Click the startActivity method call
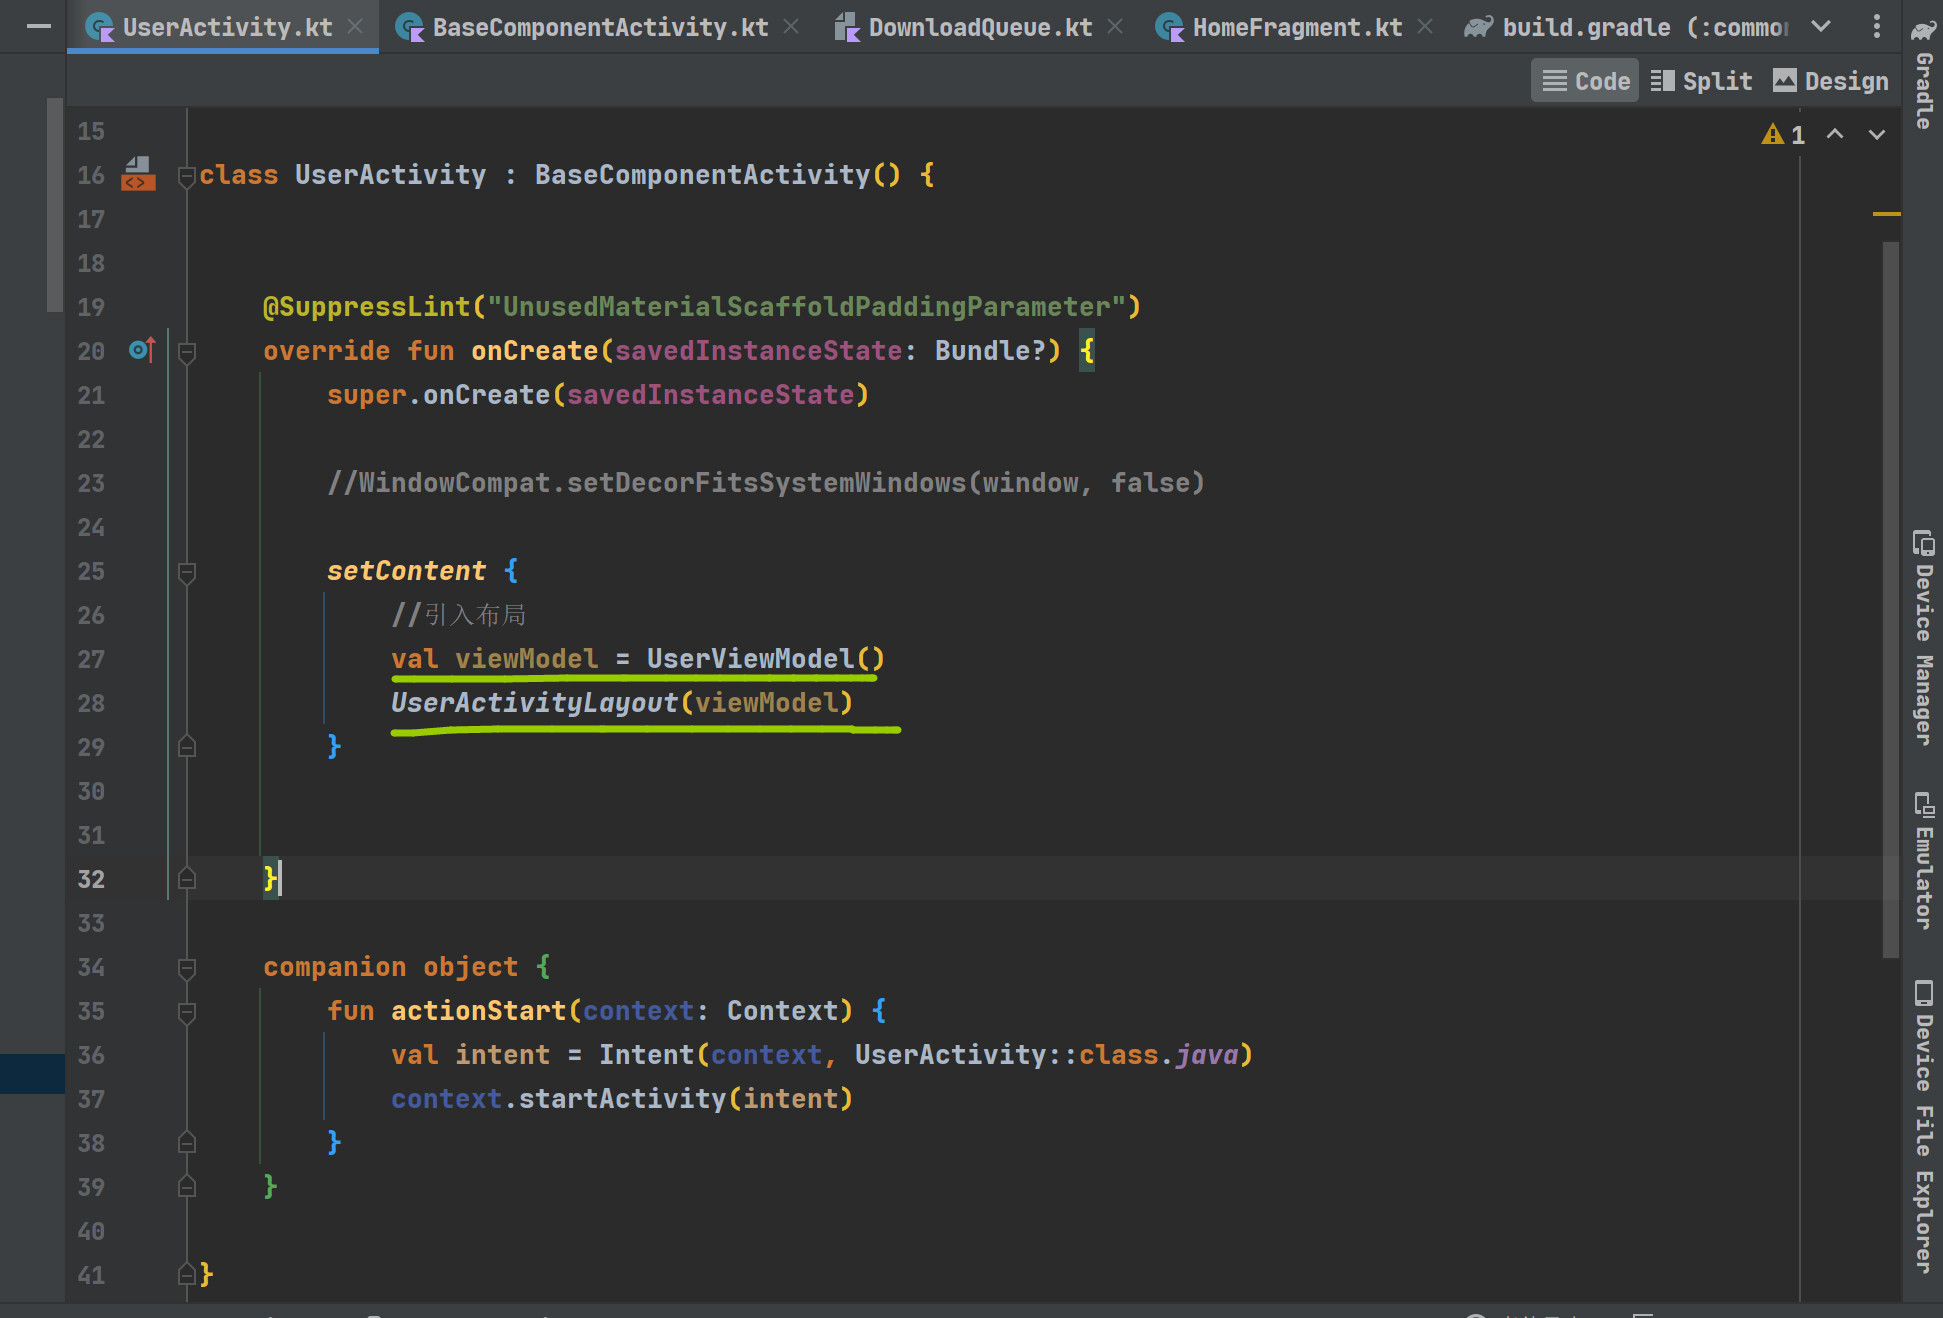The height and width of the screenshot is (1318, 1943). (622, 1099)
